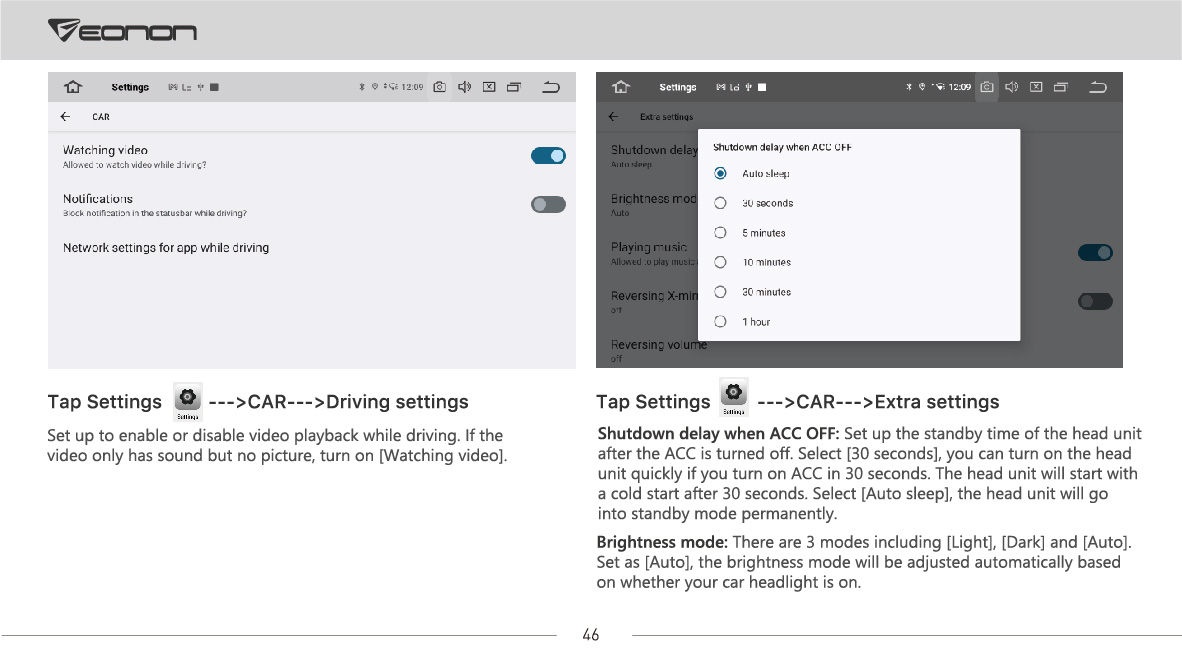Open the Shutdown delay setting row
The image size is (1182, 650).
coord(653,156)
